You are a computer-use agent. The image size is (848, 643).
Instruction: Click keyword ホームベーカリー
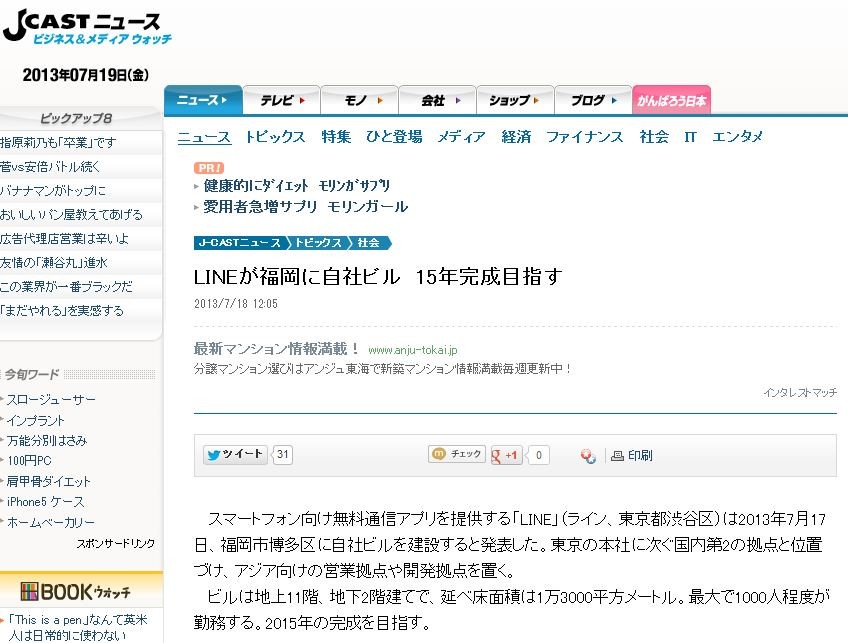pos(50,522)
